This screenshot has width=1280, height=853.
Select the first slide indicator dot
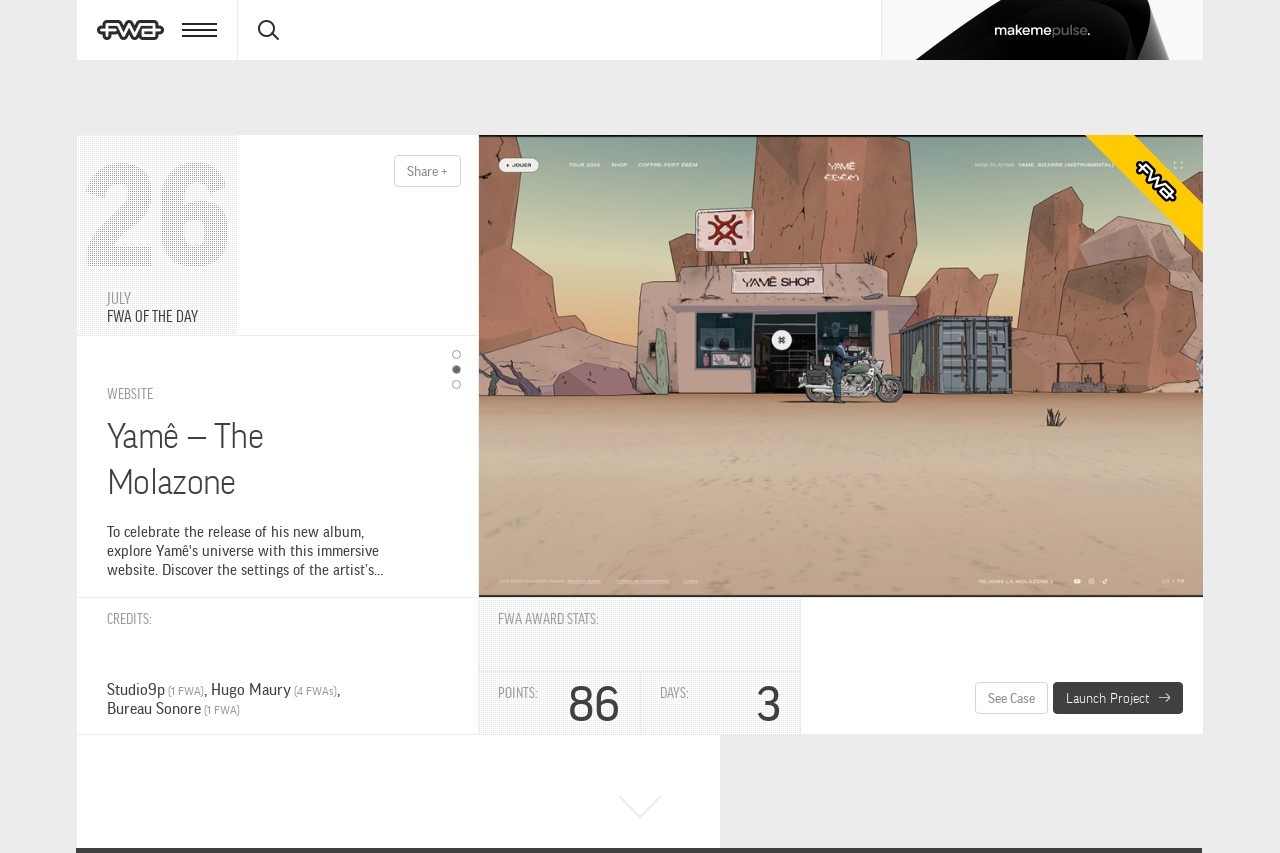pos(456,355)
